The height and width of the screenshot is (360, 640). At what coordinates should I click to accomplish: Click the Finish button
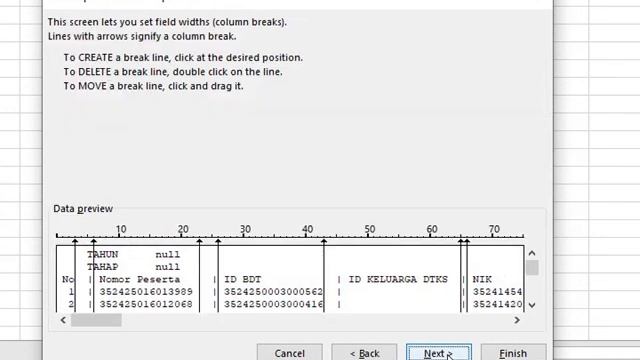513,353
